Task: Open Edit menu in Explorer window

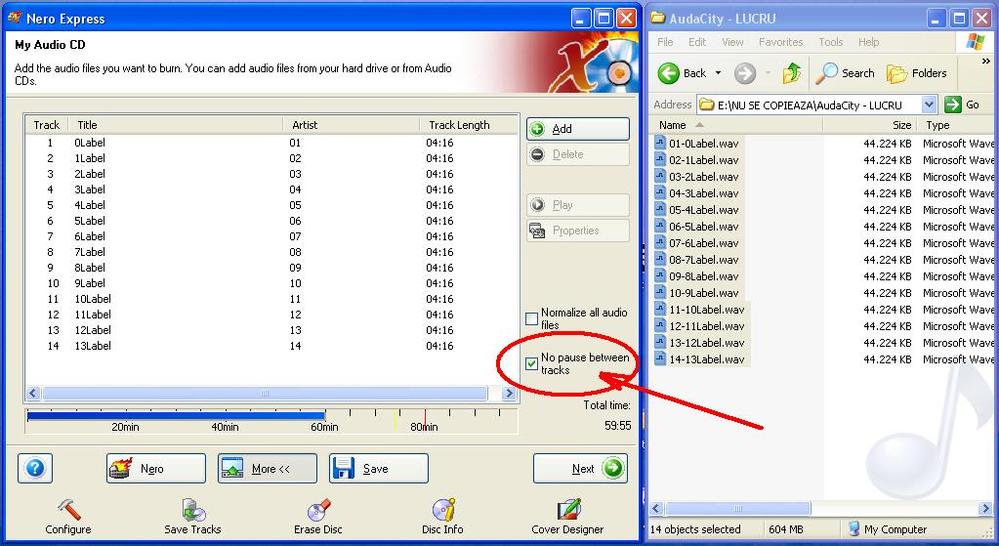Action: click(697, 42)
